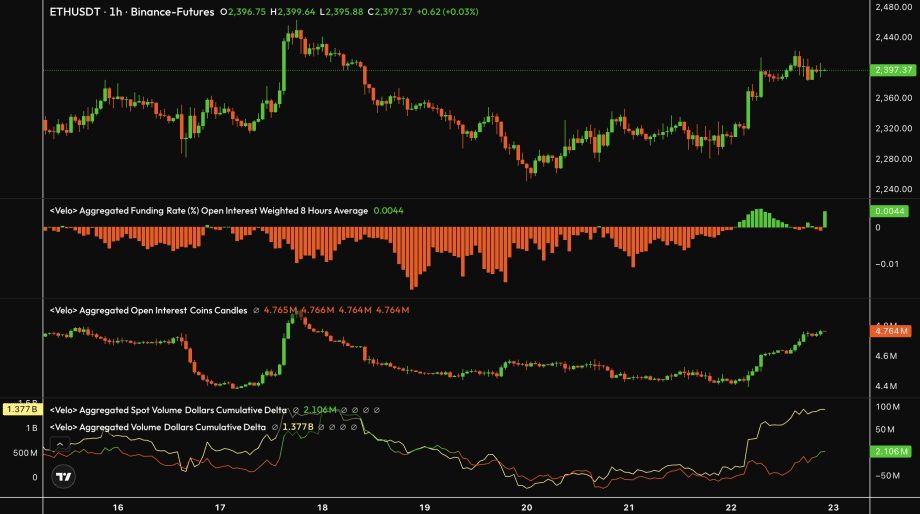Select the Aggregated Funding Rate indicator label
920x514 pixels.
[208, 210]
